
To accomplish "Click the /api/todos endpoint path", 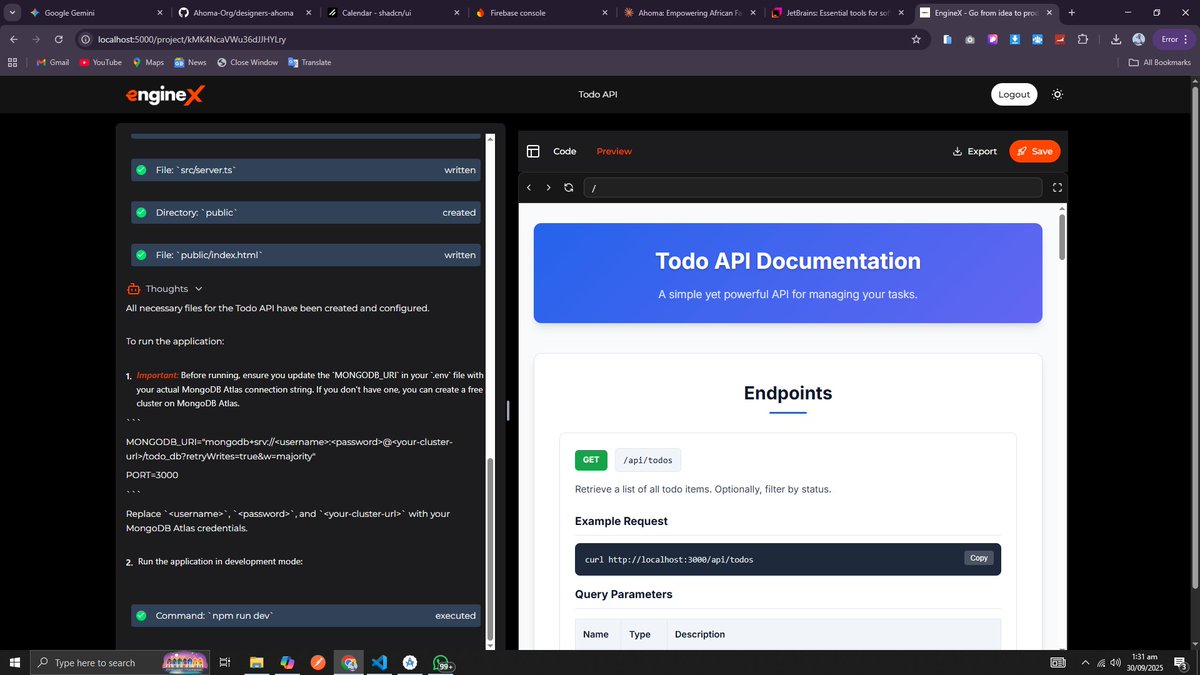I will point(648,460).
